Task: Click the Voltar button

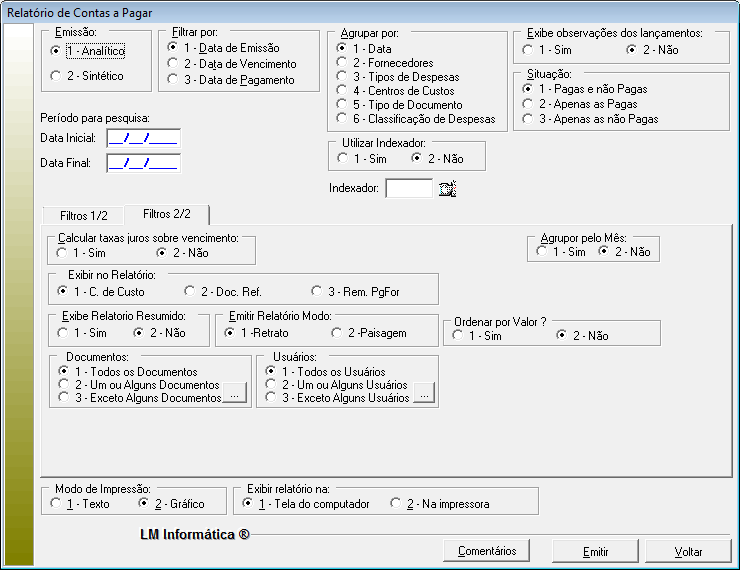Action: [688, 551]
